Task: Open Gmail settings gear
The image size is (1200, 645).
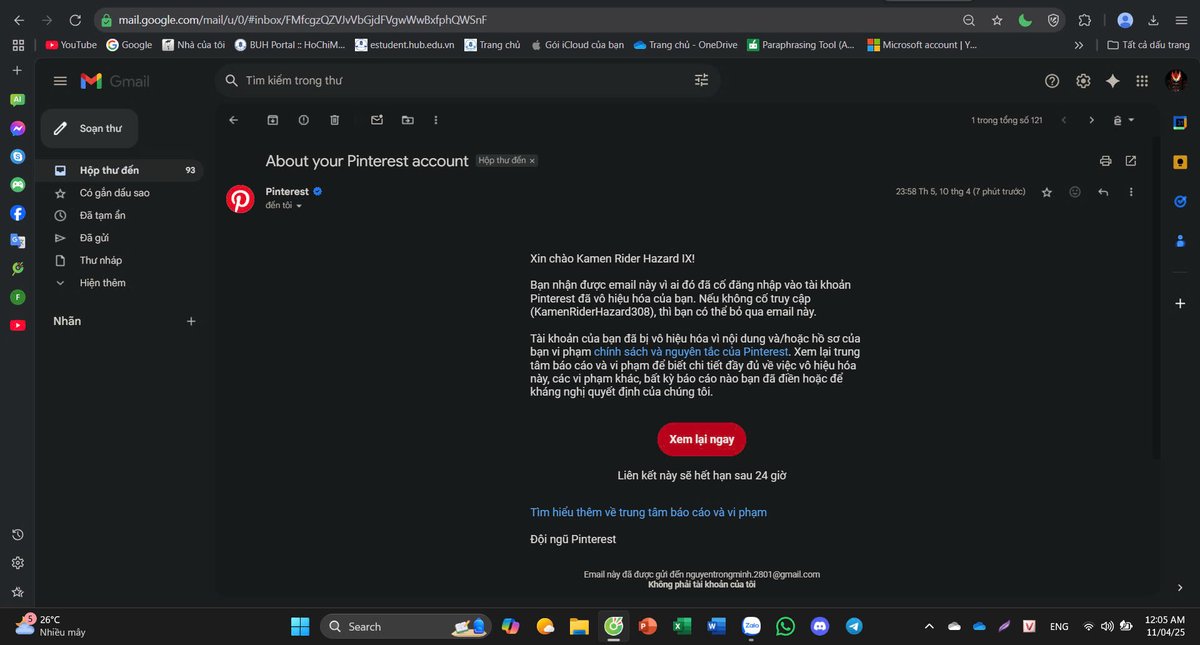Action: click(1083, 81)
